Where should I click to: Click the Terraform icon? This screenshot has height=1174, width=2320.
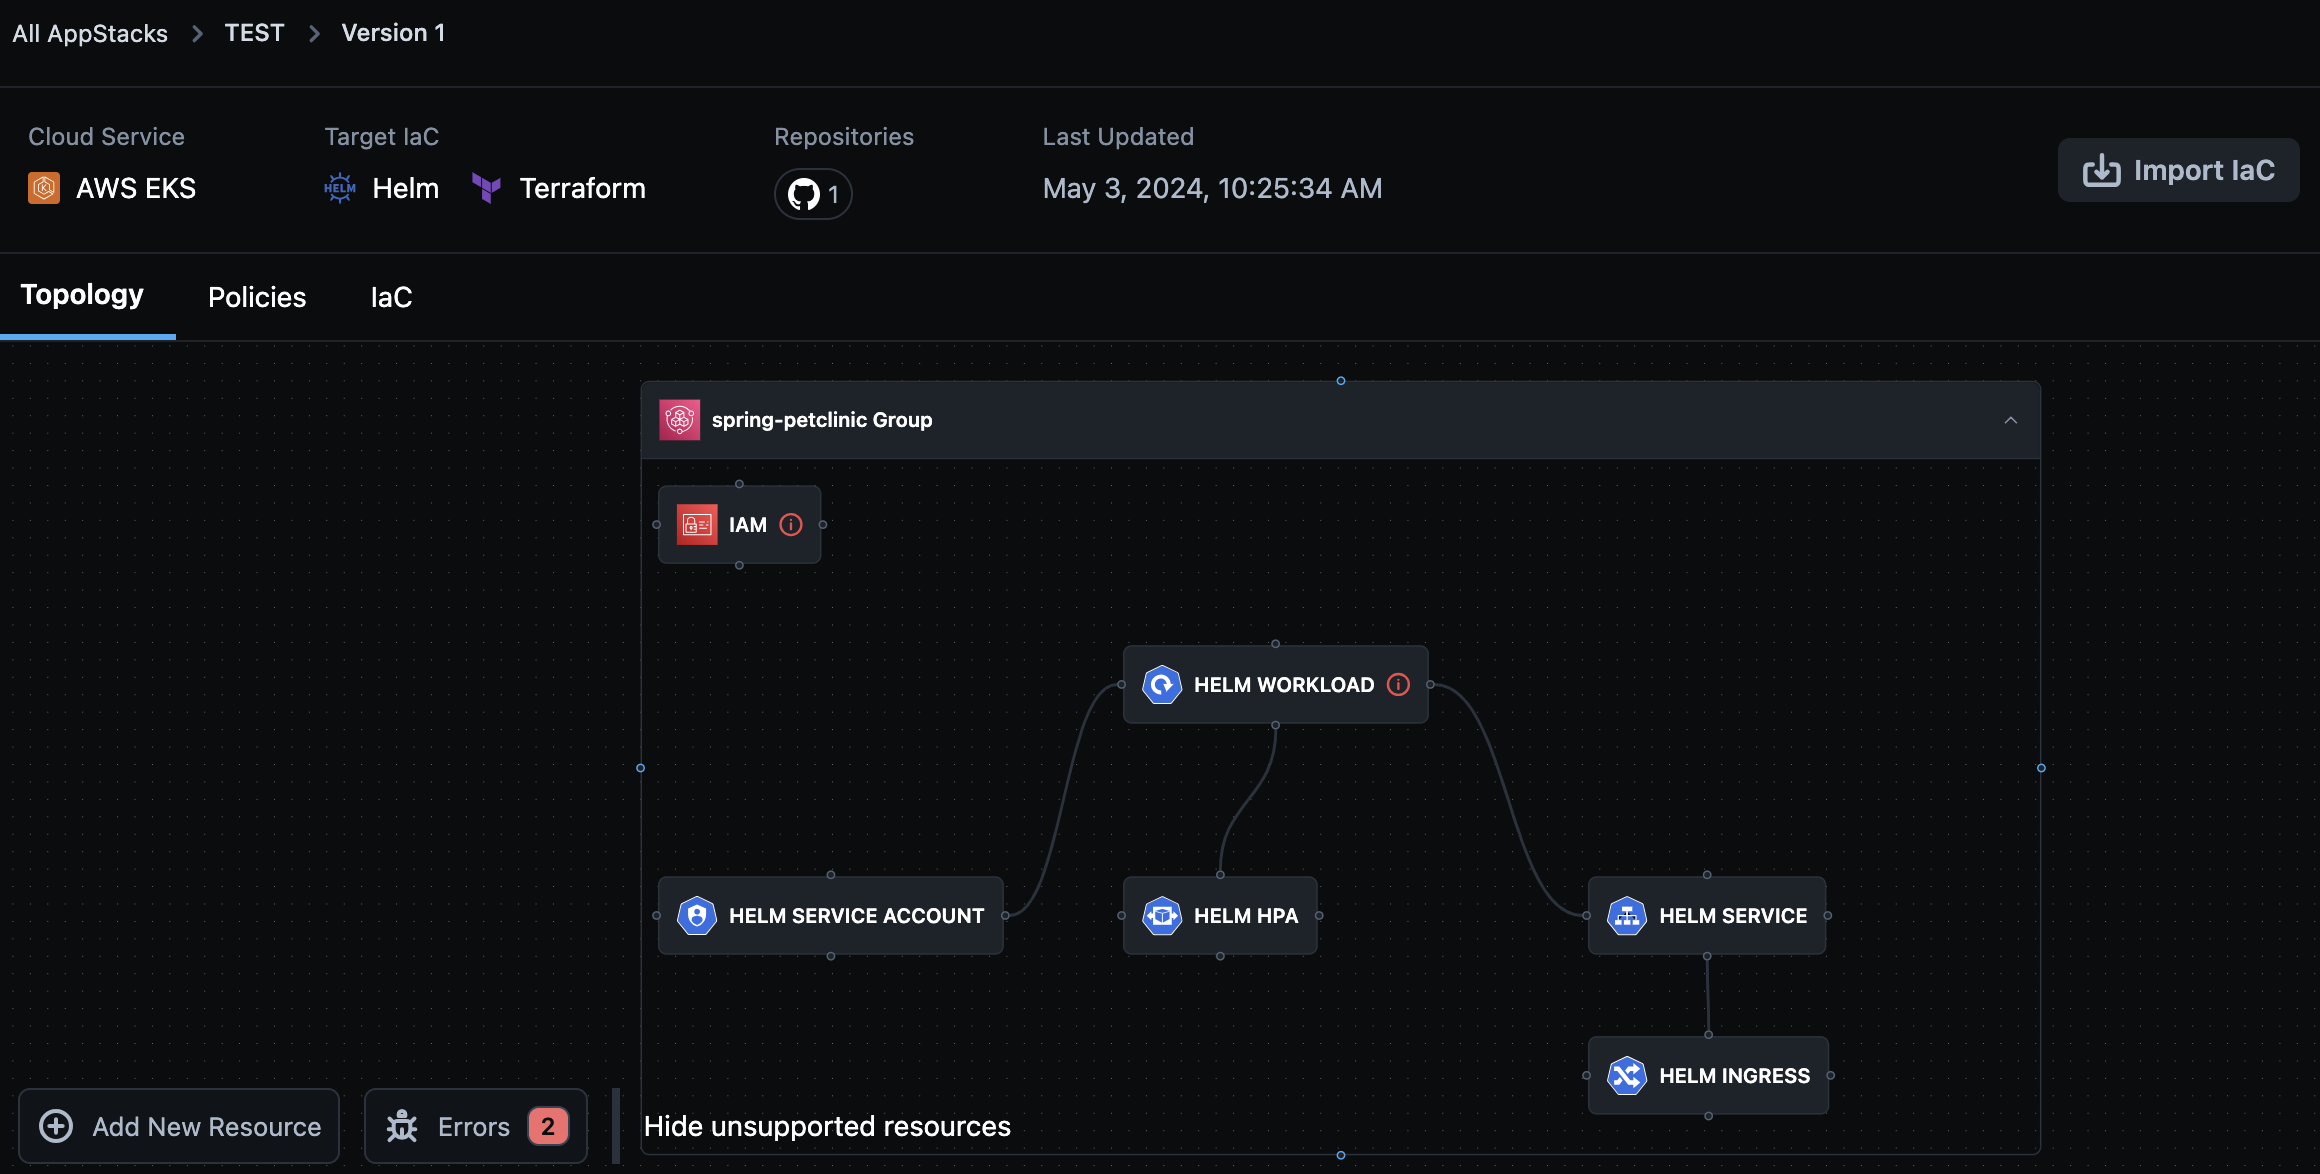(x=487, y=187)
